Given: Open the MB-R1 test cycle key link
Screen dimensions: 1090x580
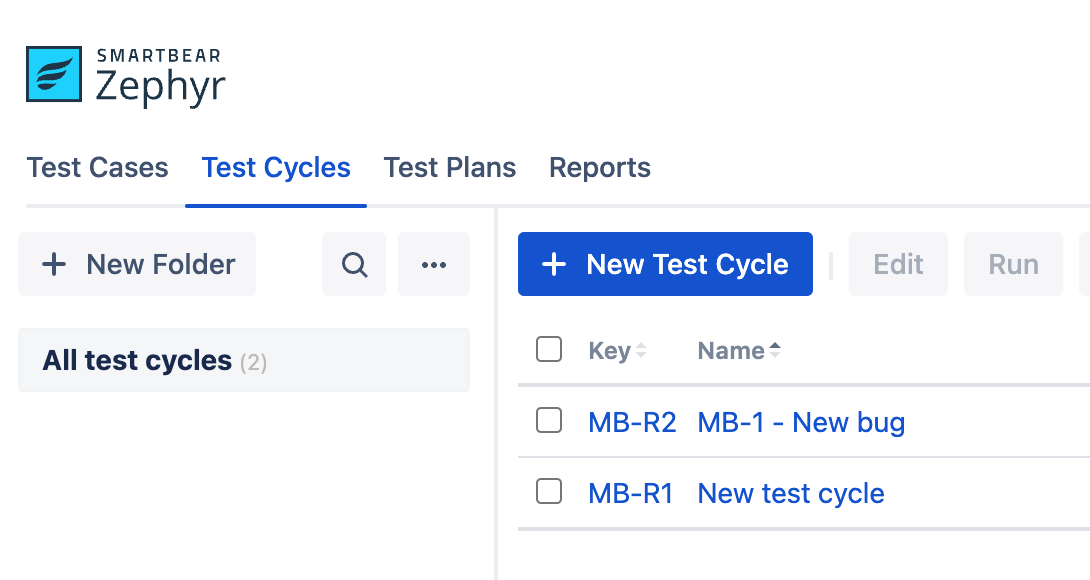Looking at the screenshot, I should point(630,493).
